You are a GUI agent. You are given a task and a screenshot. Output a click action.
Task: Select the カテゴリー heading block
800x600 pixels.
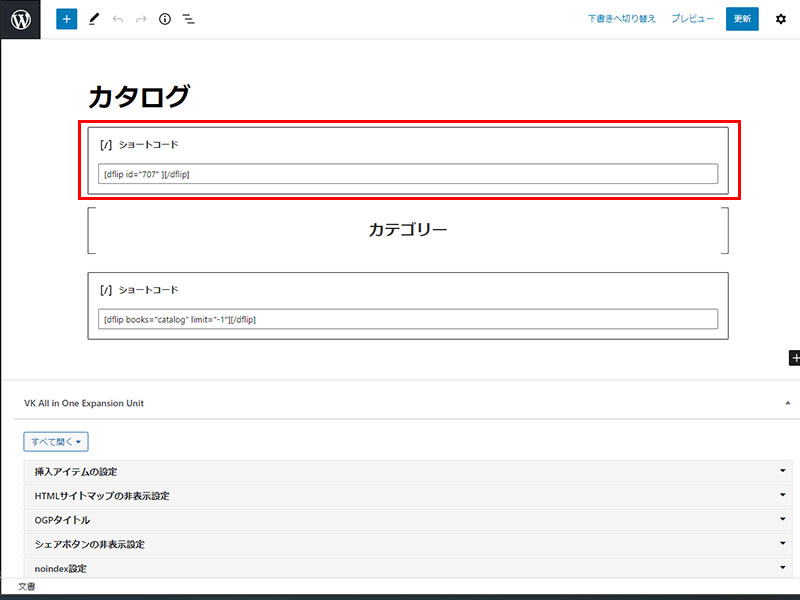pos(408,230)
